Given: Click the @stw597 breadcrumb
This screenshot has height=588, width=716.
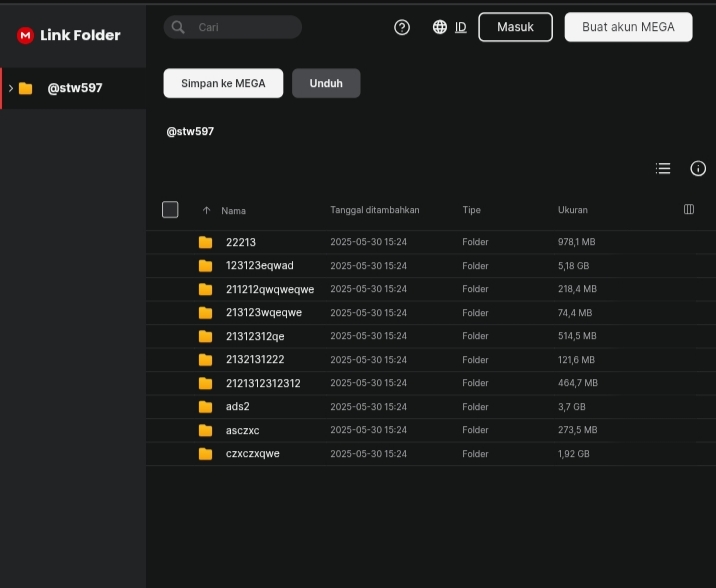Looking at the screenshot, I should 190,131.
